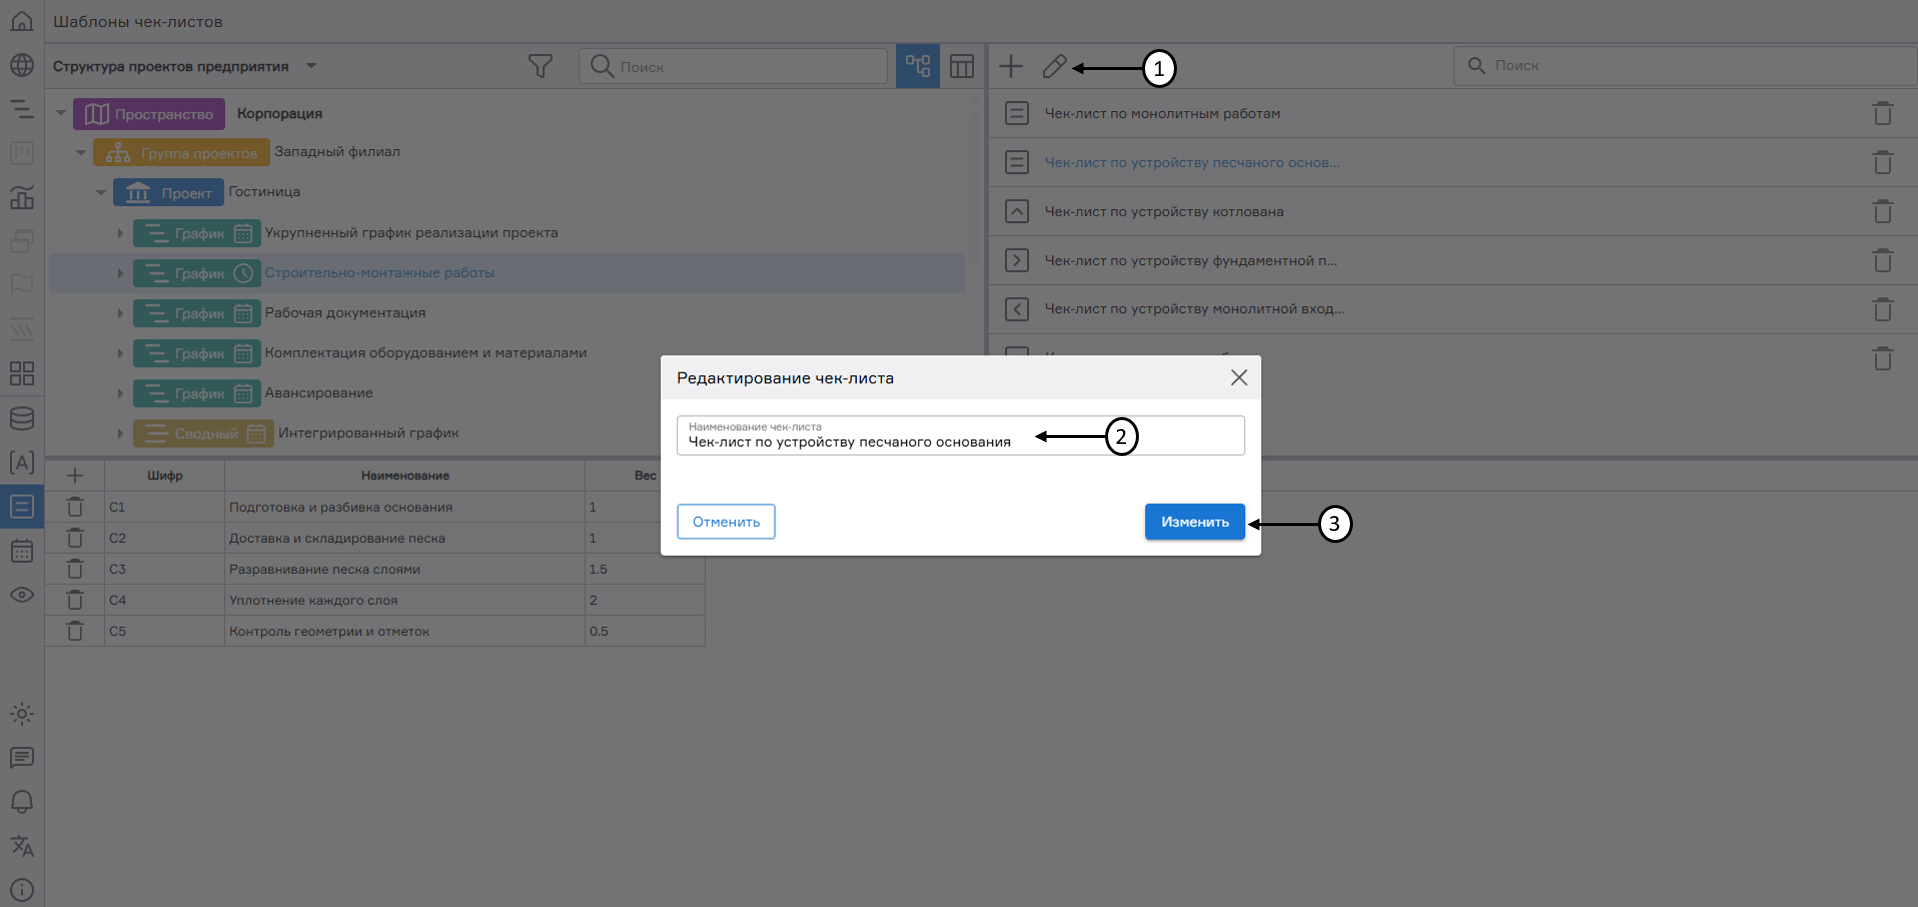
Task: Delete checklist for monolithic works via trash icon
Action: pos(1882,114)
